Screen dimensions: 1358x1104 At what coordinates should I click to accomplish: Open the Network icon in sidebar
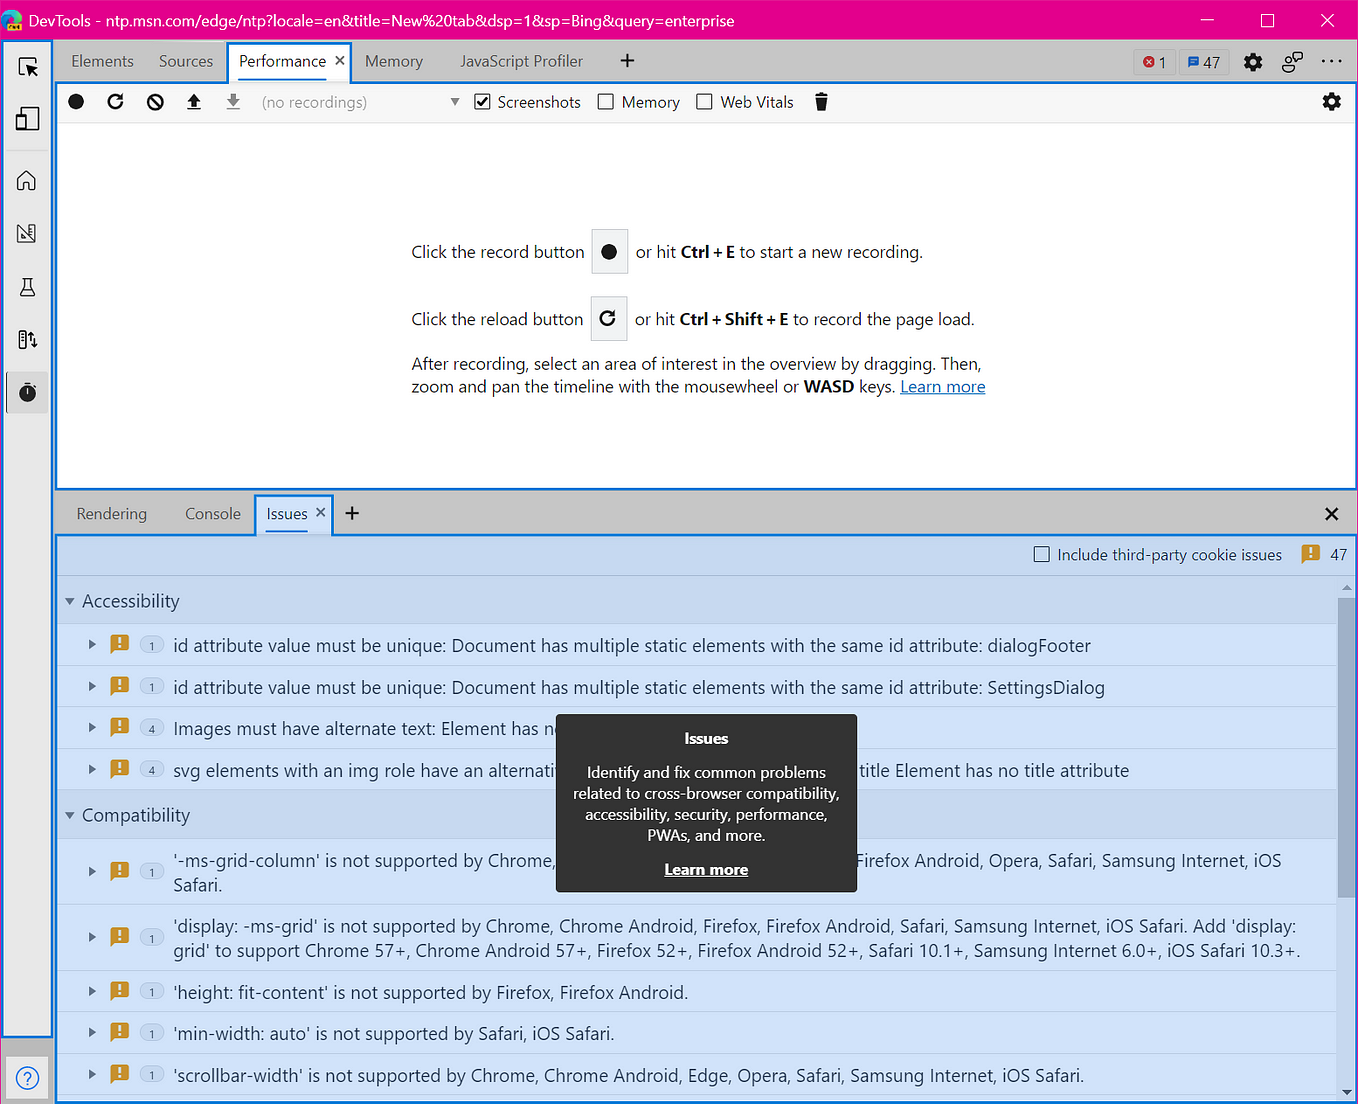(27, 340)
